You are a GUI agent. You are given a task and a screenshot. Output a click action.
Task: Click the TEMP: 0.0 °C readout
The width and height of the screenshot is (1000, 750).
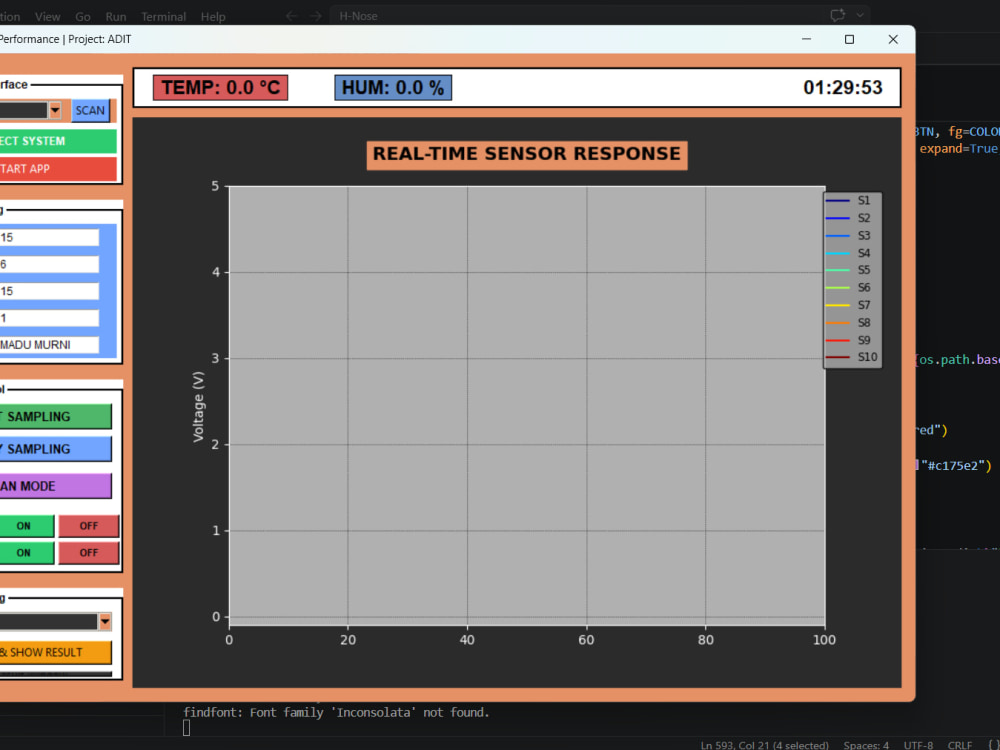pyautogui.click(x=220, y=87)
